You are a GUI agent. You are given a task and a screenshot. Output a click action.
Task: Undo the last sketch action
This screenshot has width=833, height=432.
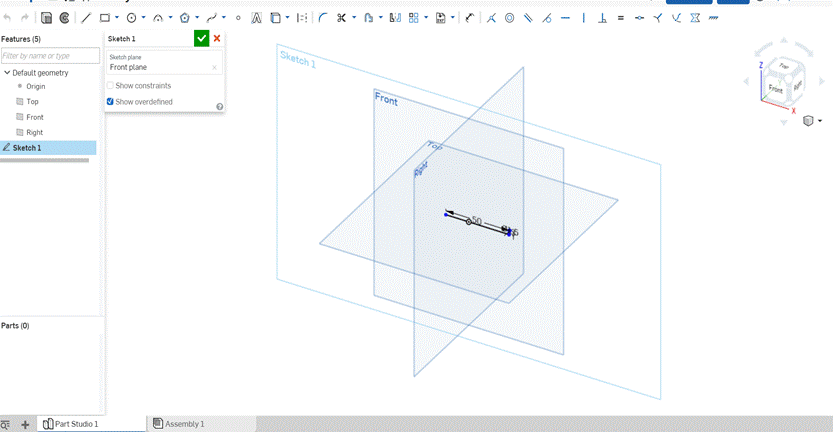click(7, 18)
